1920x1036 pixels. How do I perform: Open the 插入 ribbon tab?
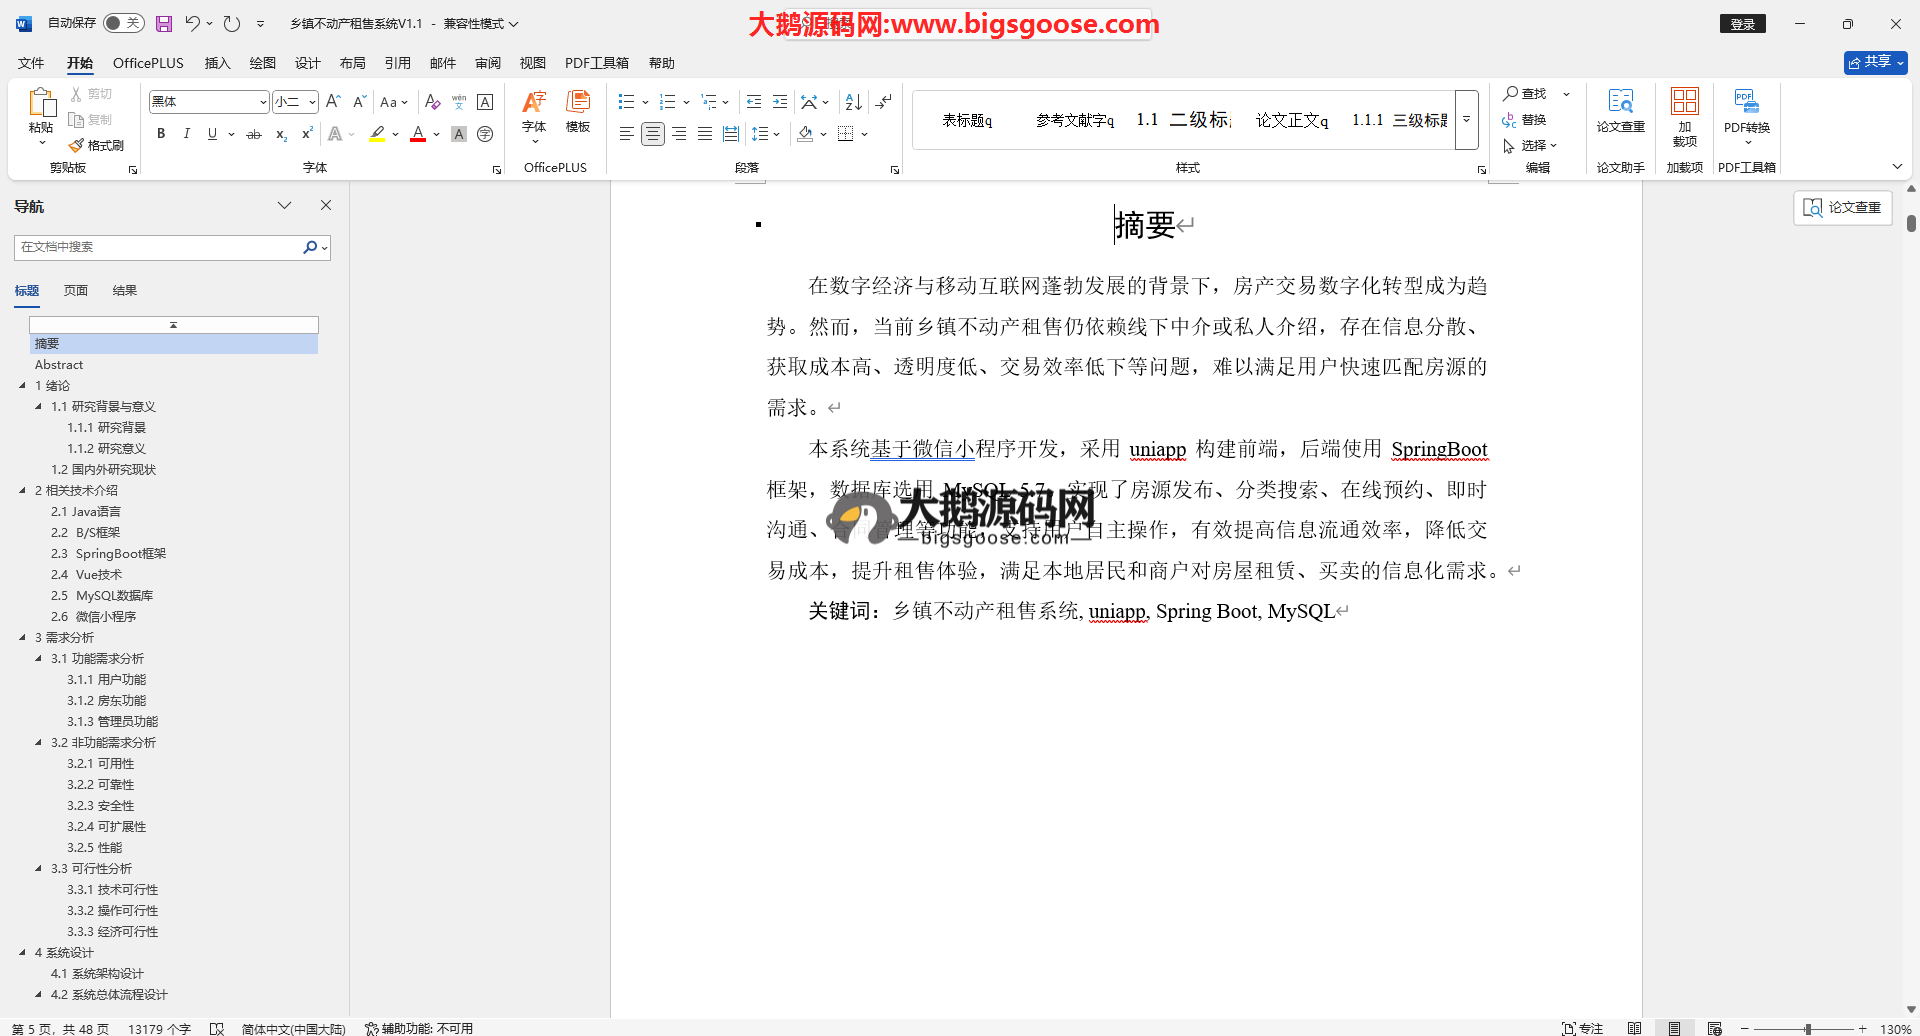click(x=217, y=63)
